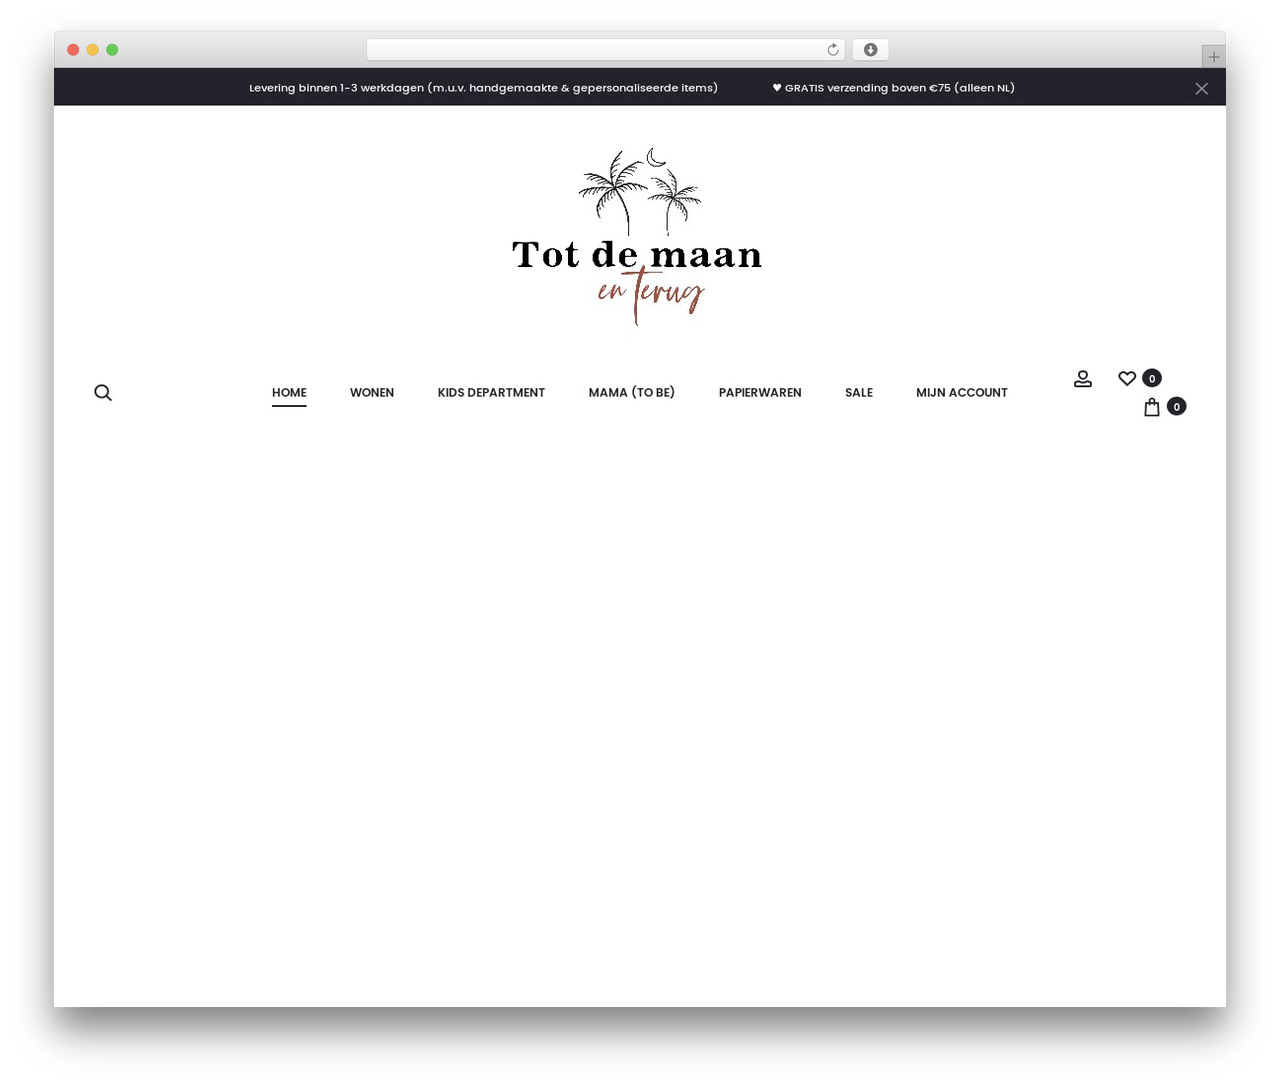
Task: Visit the SALE page
Action: coord(859,393)
